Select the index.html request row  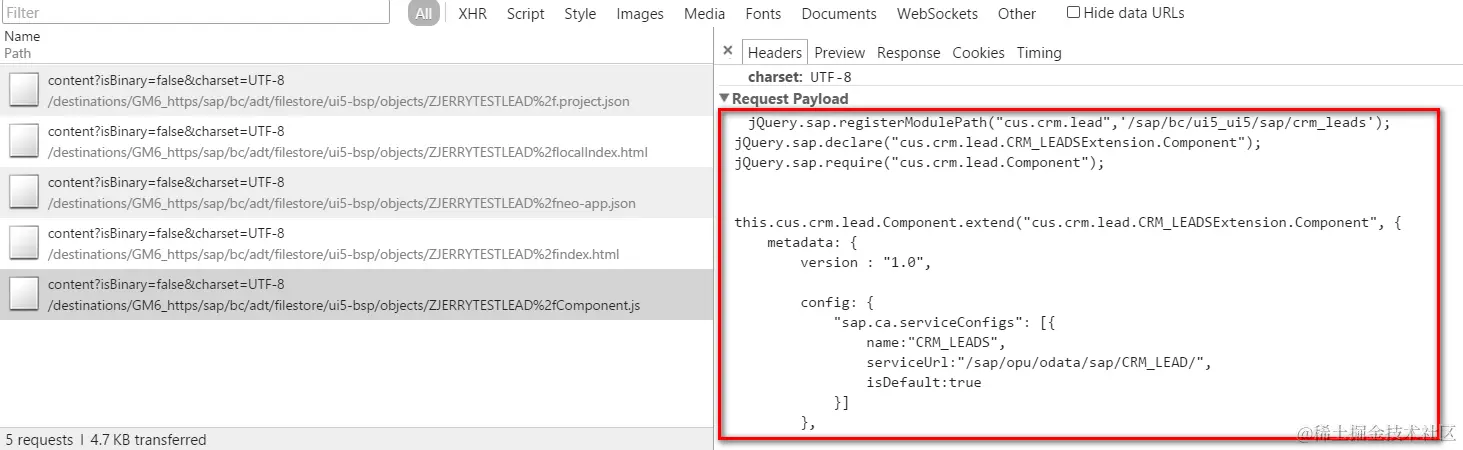(357, 244)
